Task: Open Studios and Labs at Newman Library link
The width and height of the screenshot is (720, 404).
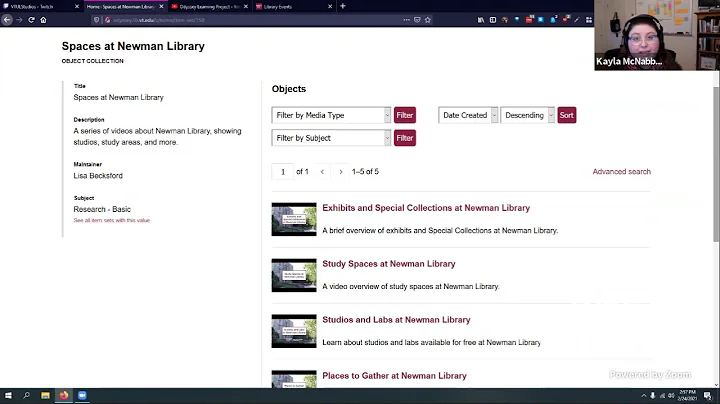Action: tap(396, 320)
